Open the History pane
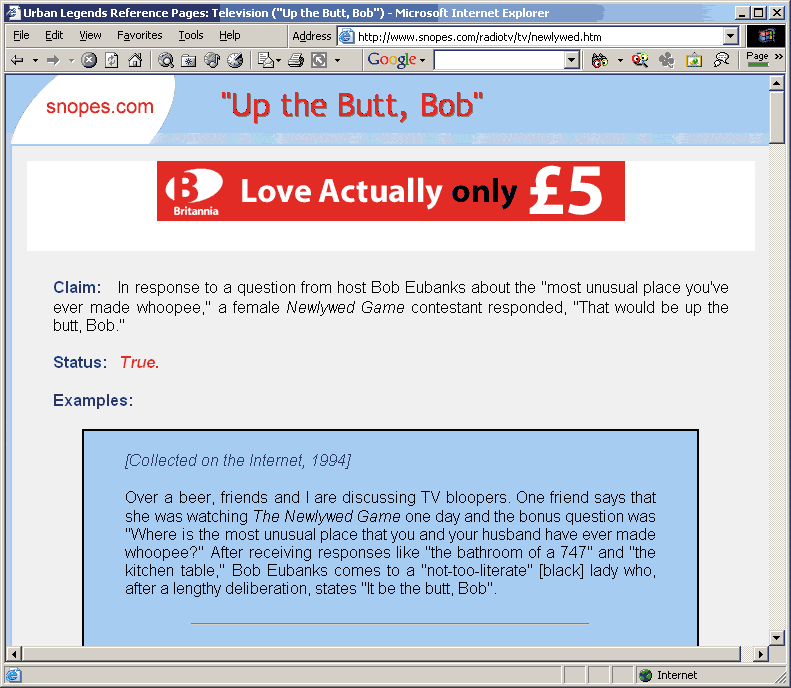This screenshot has width=791, height=688. [235, 61]
